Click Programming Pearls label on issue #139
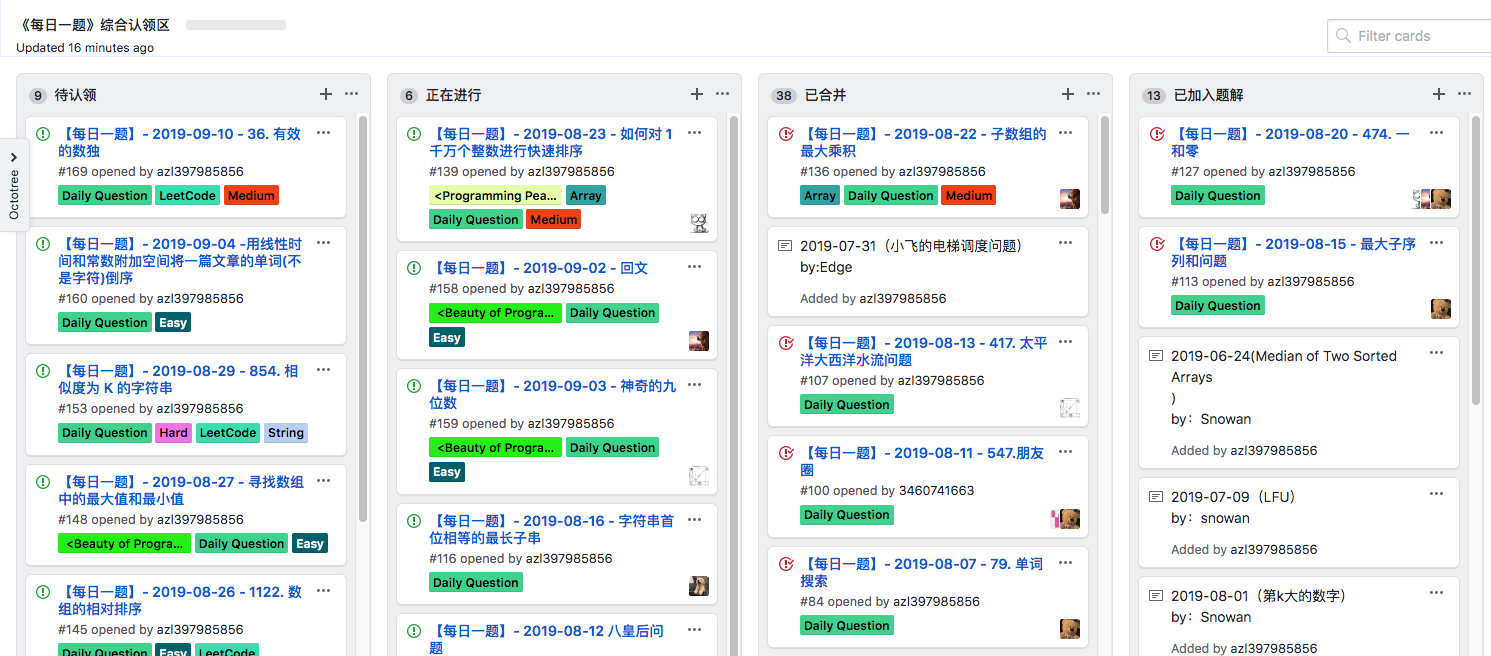This screenshot has width=1491, height=656. click(496, 196)
